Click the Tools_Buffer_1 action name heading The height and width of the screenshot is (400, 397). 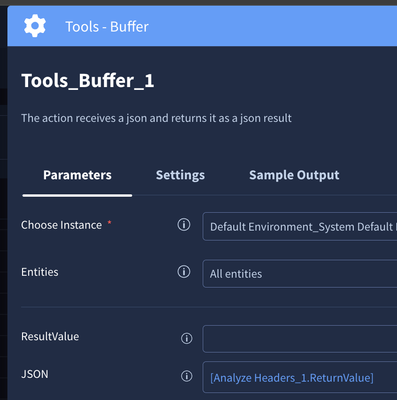click(88, 81)
